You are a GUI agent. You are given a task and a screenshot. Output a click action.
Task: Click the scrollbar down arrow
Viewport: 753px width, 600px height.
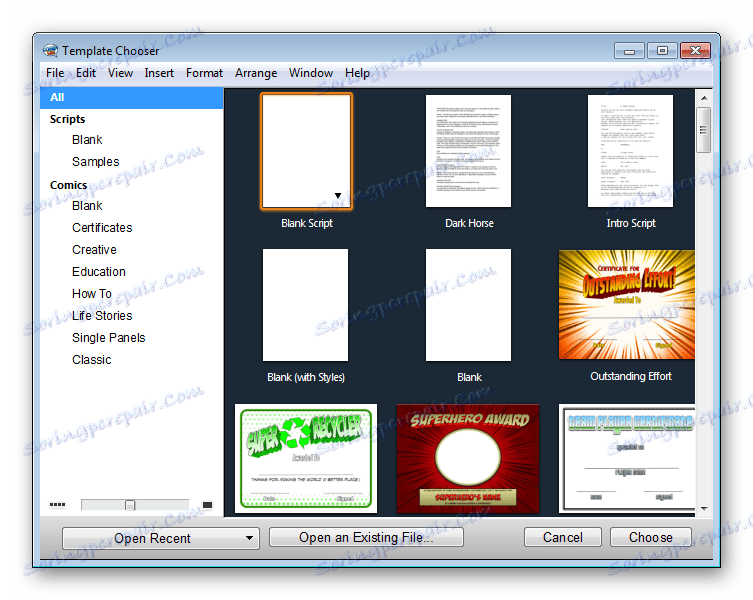coord(704,509)
